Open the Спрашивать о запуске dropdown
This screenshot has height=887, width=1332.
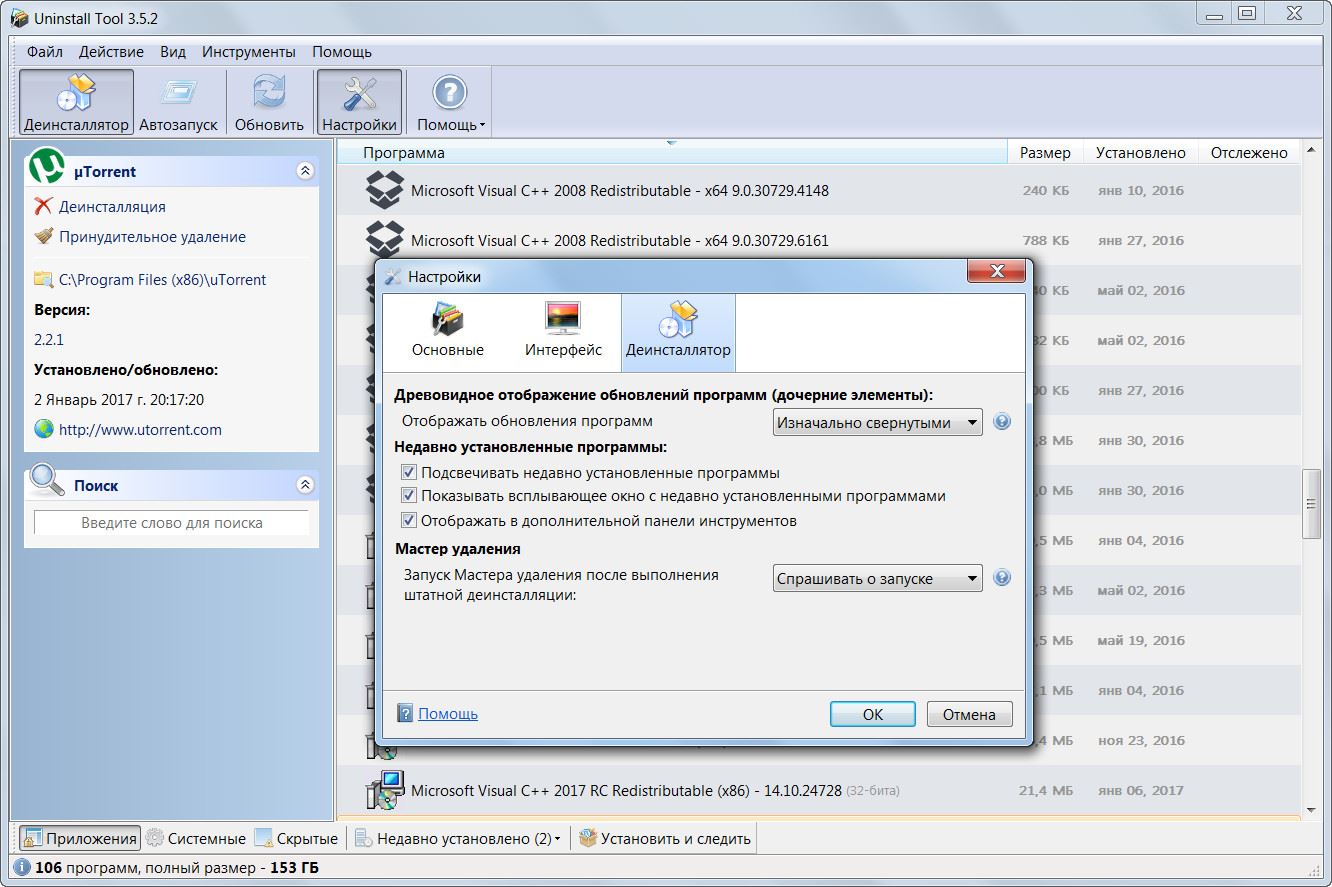[878, 578]
